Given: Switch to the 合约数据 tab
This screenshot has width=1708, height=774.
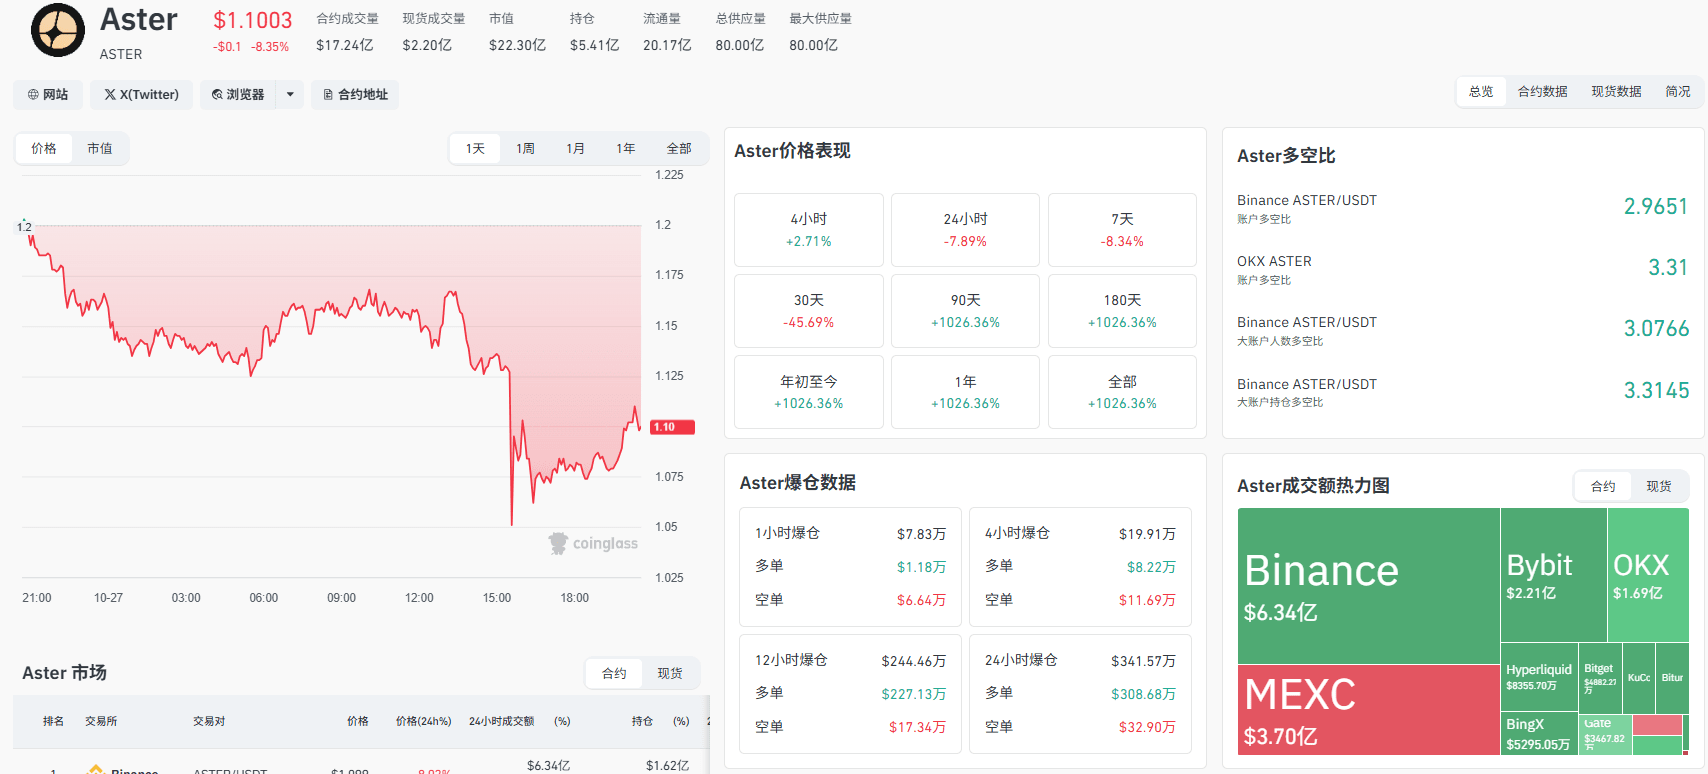Looking at the screenshot, I should pos(1542,91).
